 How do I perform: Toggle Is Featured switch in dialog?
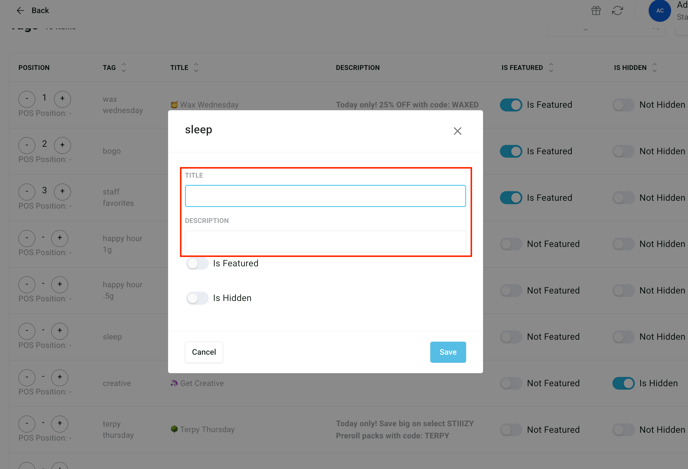pyautogui.click(x=197, y=264)
